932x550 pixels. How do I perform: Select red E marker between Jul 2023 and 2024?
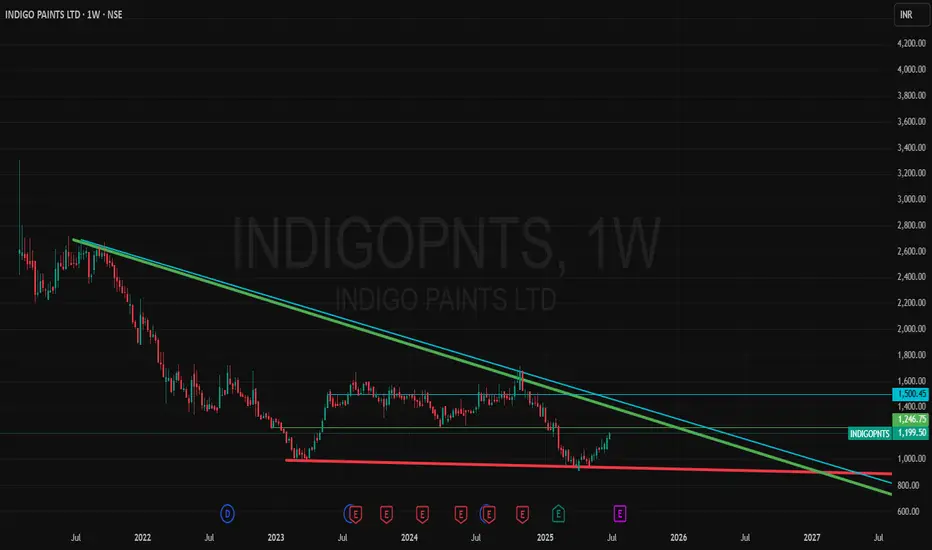tap(386, 513)
